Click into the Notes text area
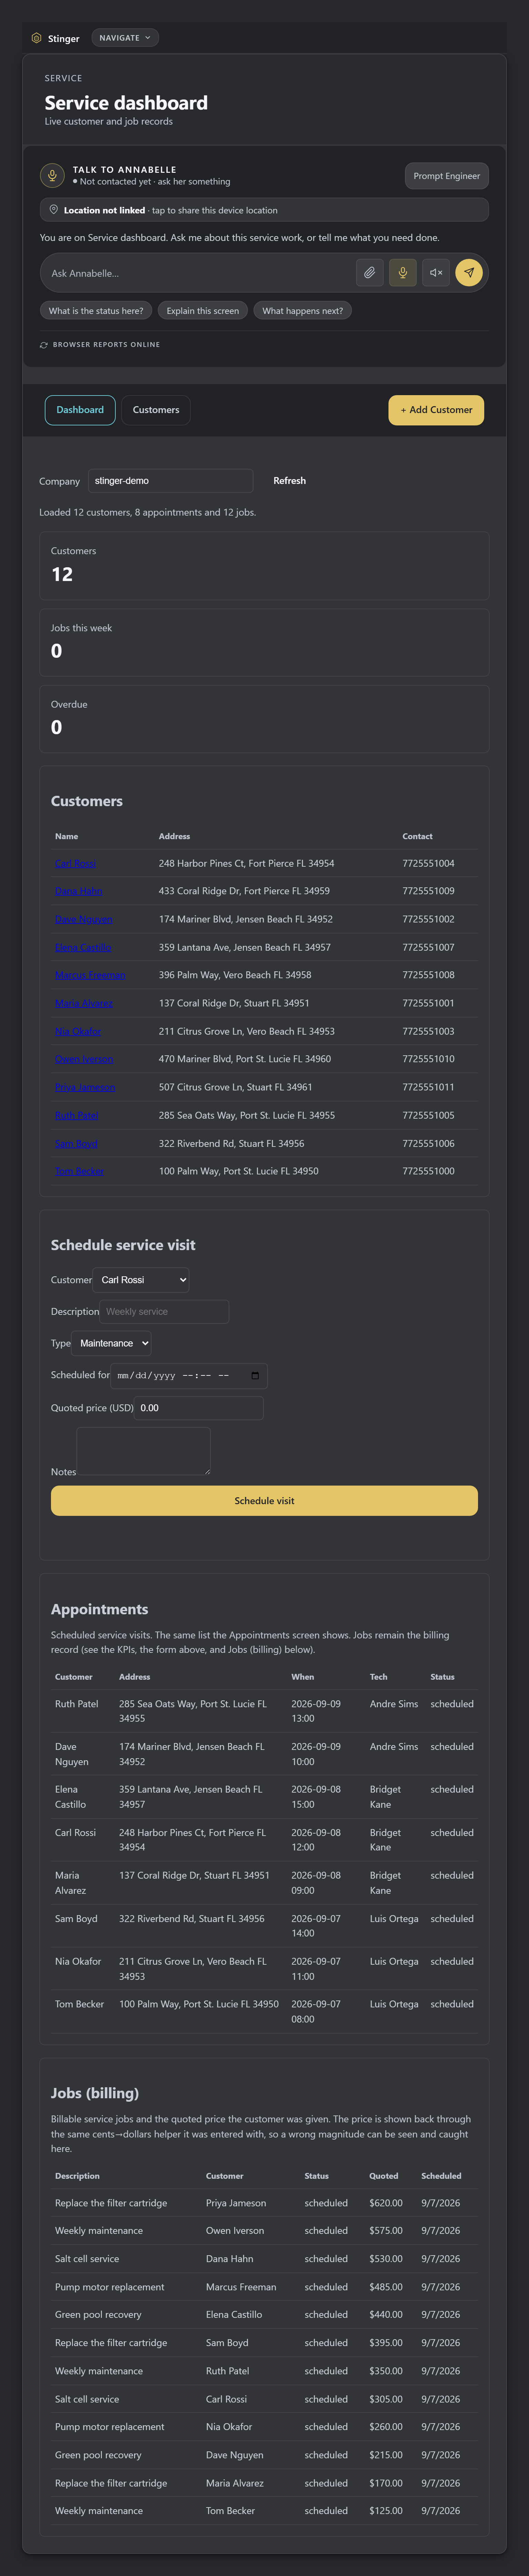 tap(144, 1451)
